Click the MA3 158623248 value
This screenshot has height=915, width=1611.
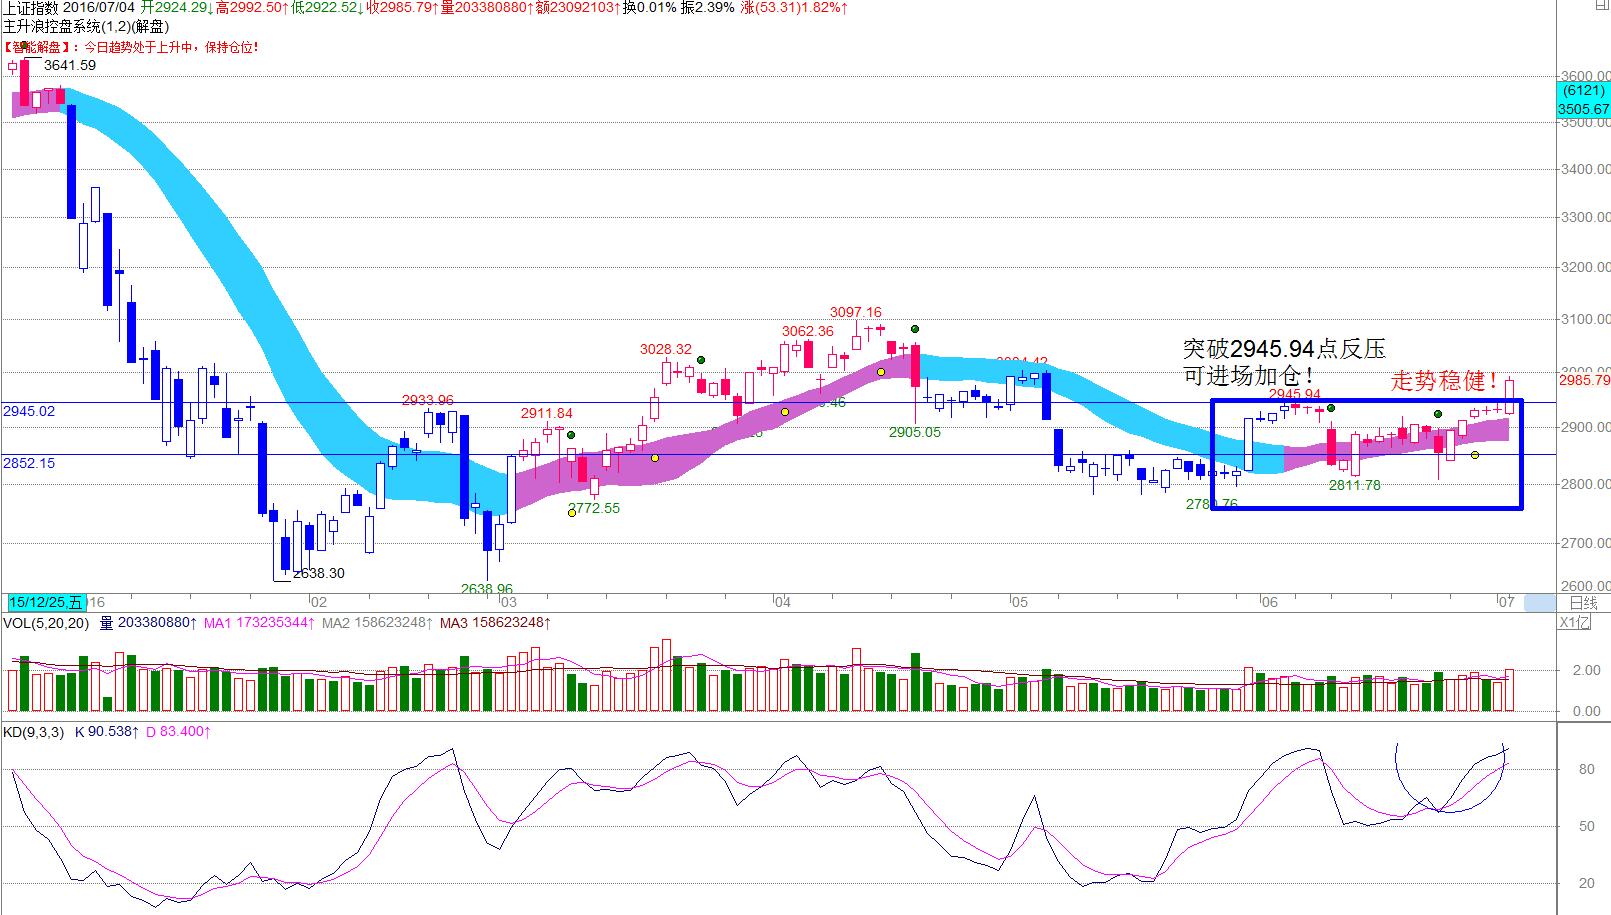(495, 623)
